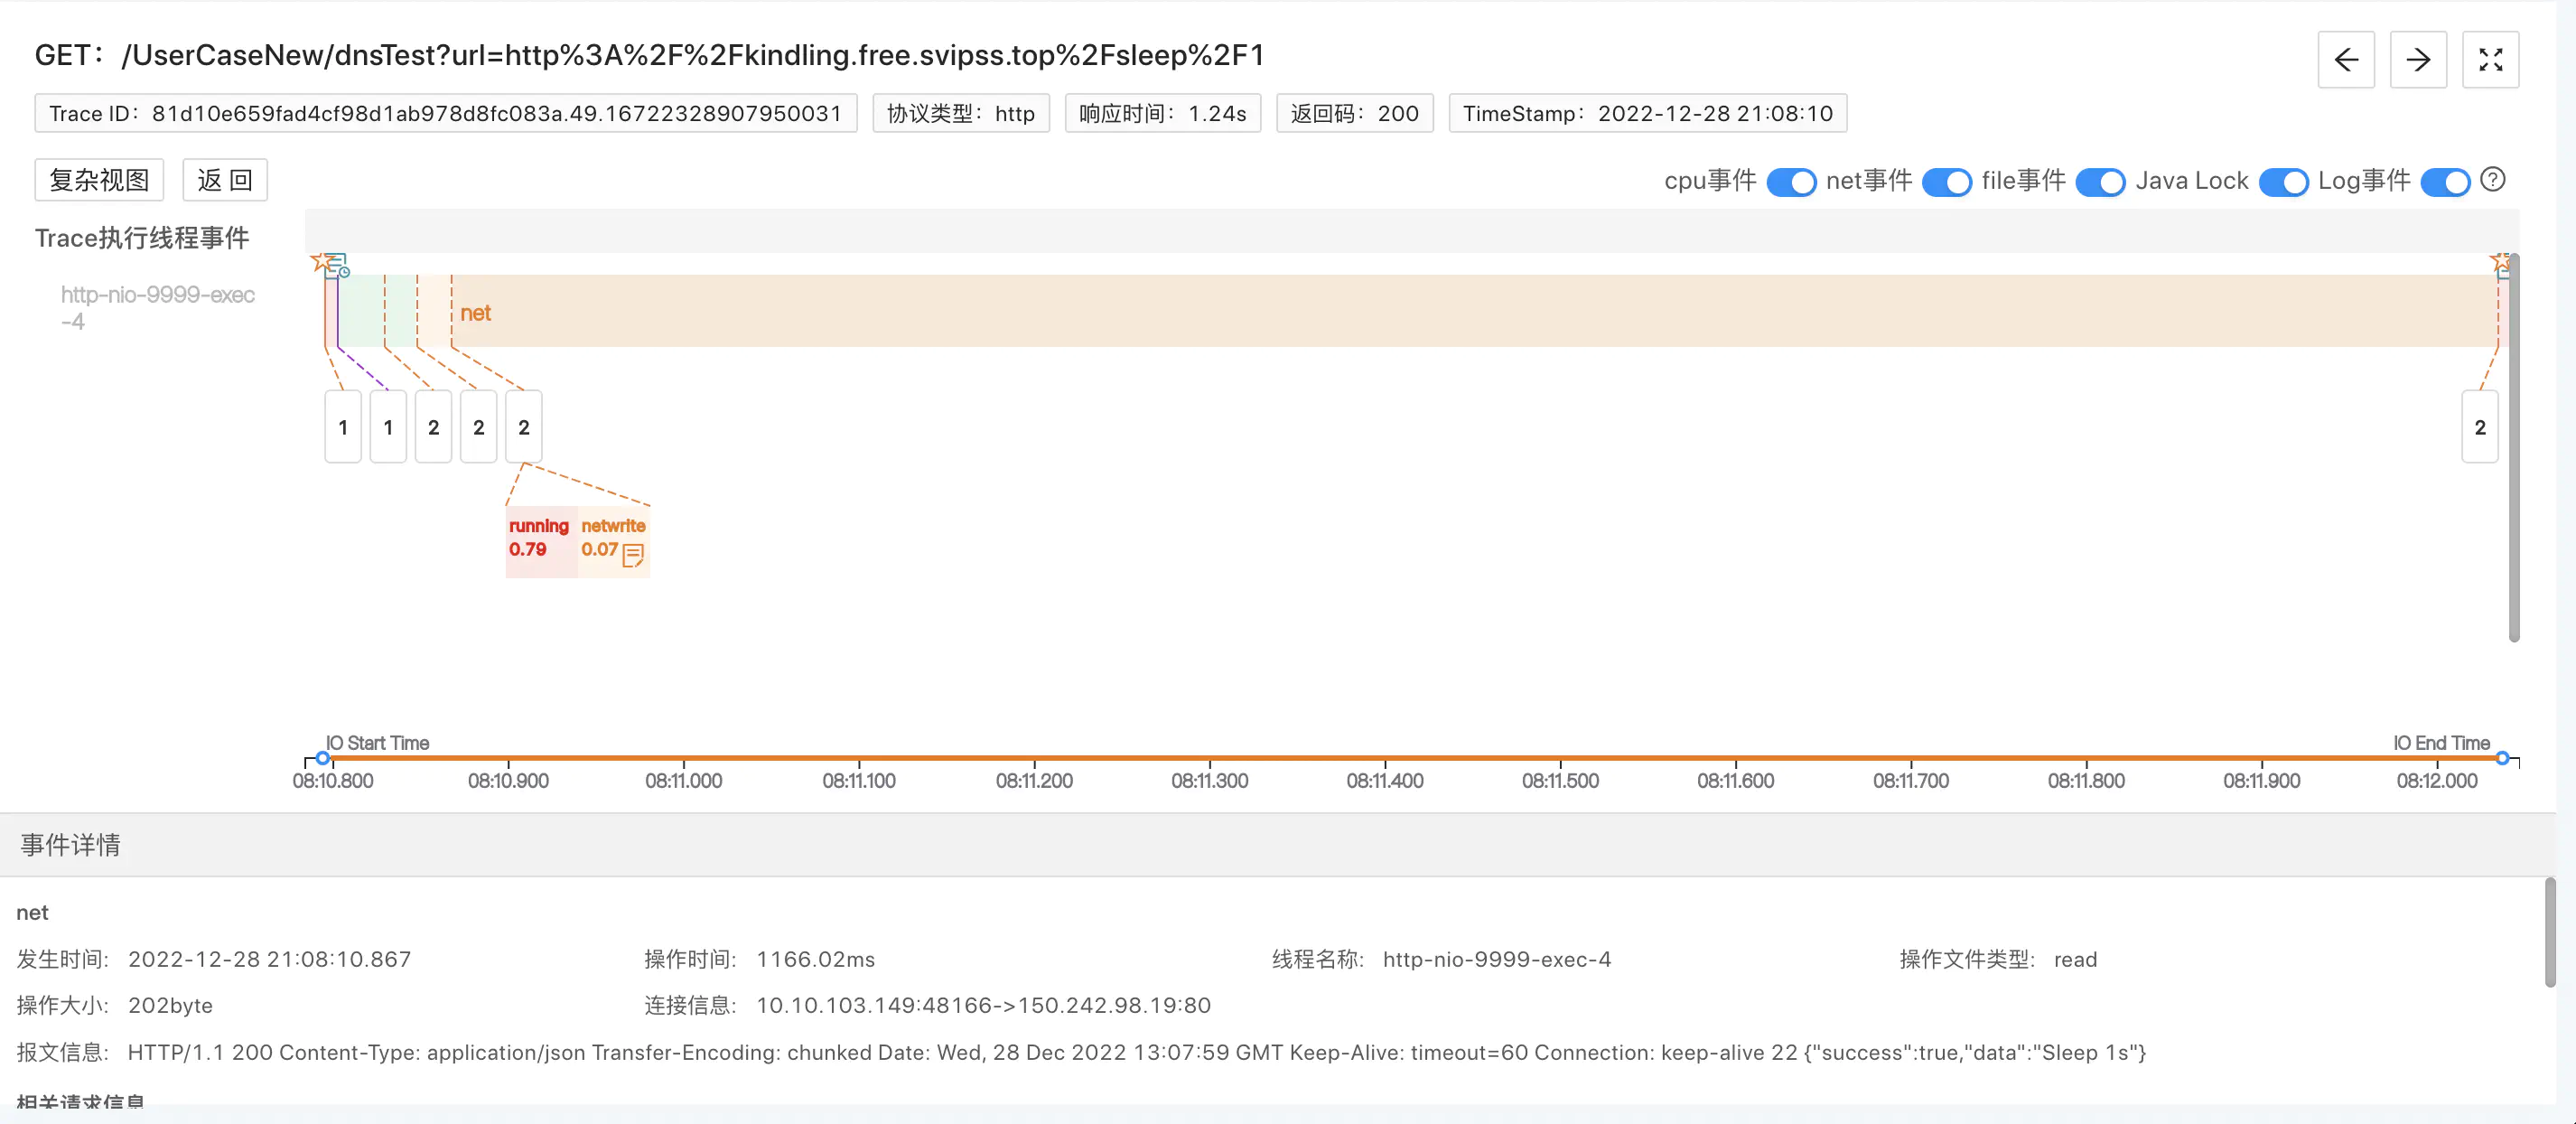The height and width of the screenshot is (1124, 2576).
Task: Select the orange net segment in thread row
Action: (1400, 312)
